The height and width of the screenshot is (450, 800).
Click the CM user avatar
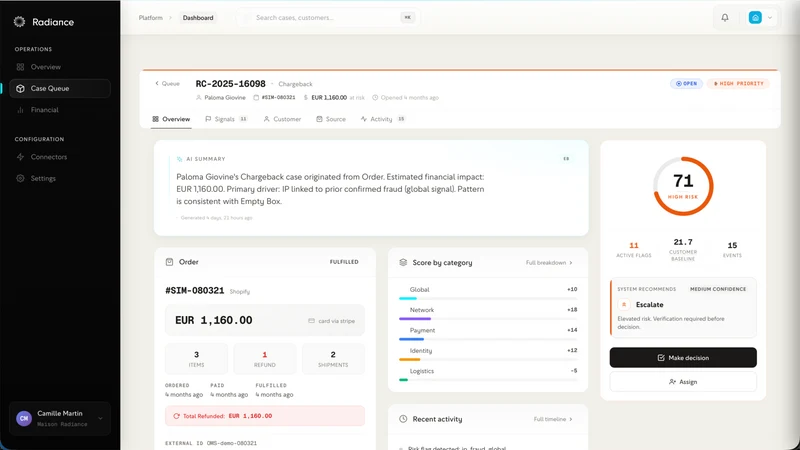coord(24,418)
